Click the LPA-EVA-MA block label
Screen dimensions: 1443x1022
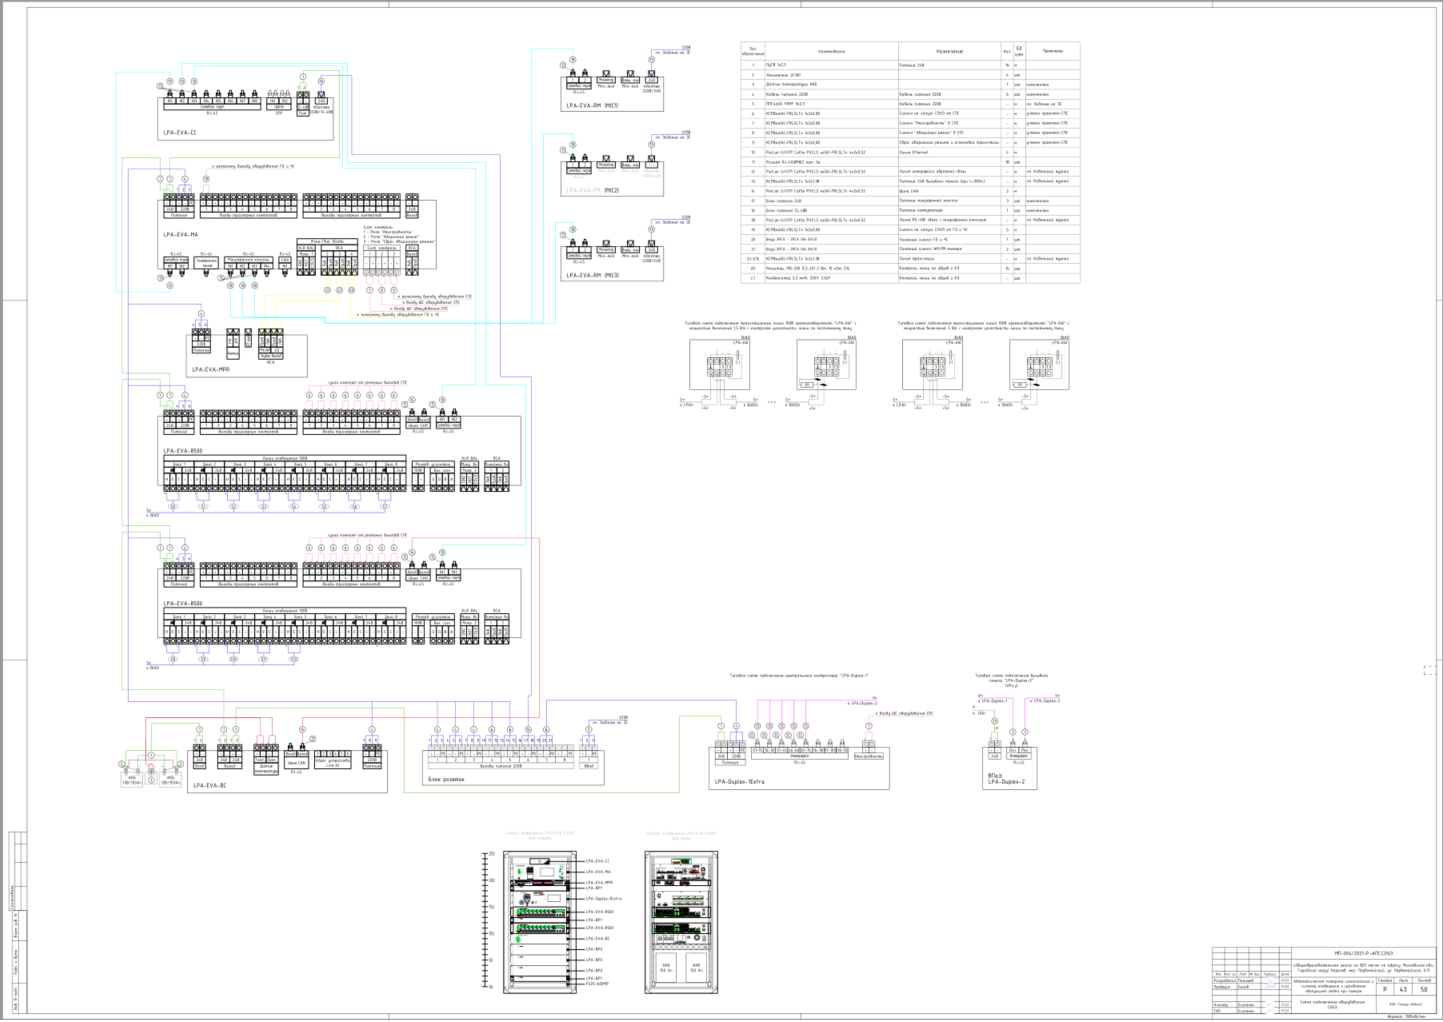click(x=181, y=234)
